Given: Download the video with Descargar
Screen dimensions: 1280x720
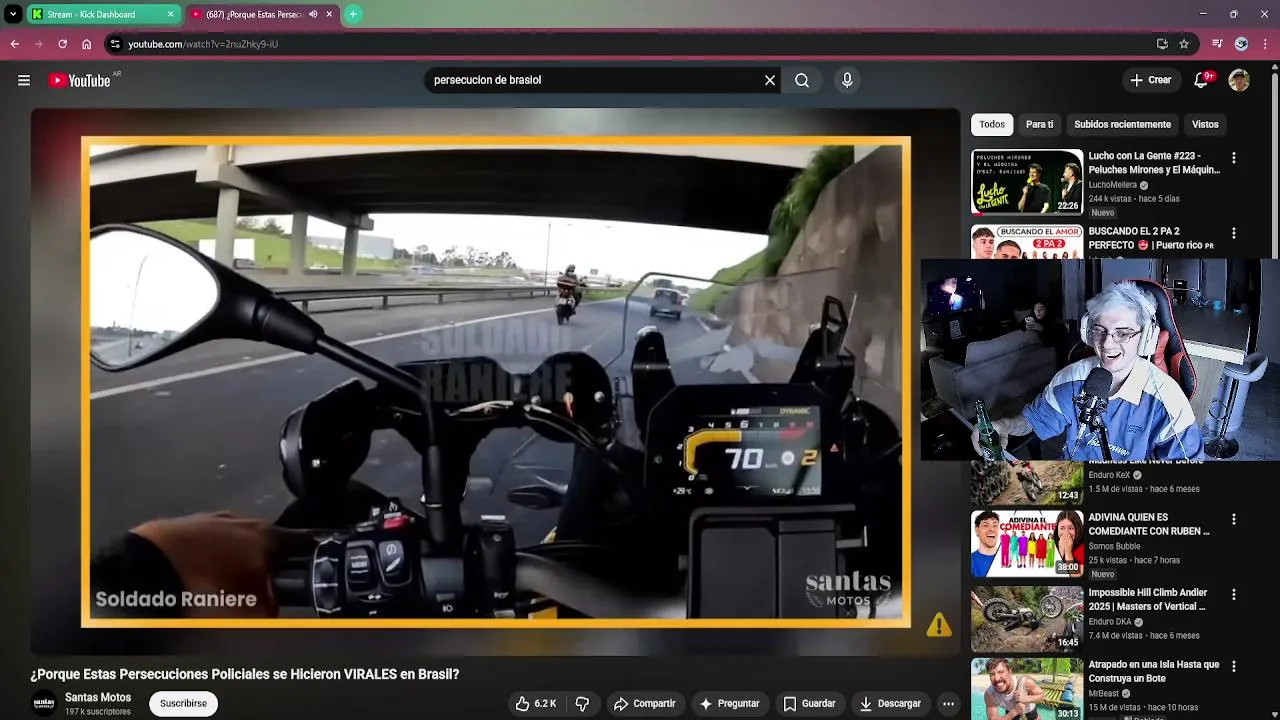Looking at the screenshot, I should pos(889,703).
